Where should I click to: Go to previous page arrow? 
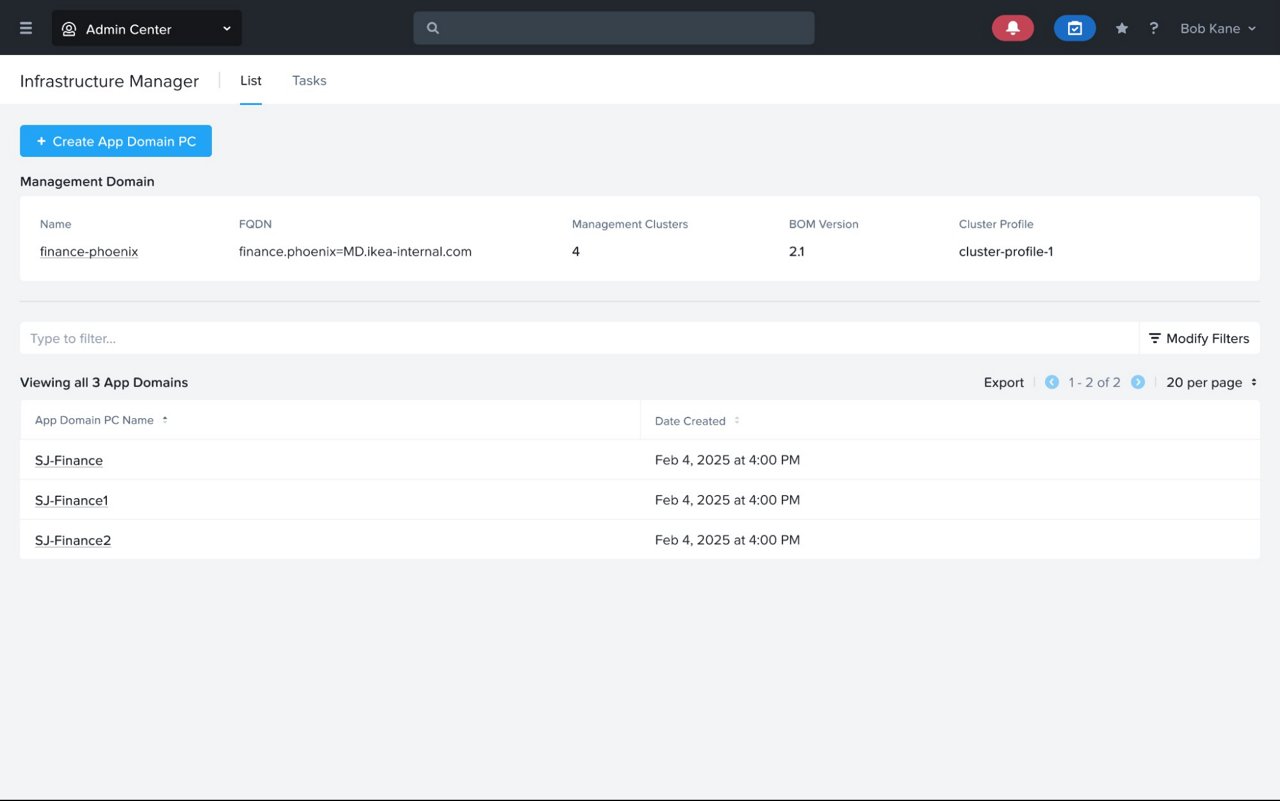point(1051,382)
